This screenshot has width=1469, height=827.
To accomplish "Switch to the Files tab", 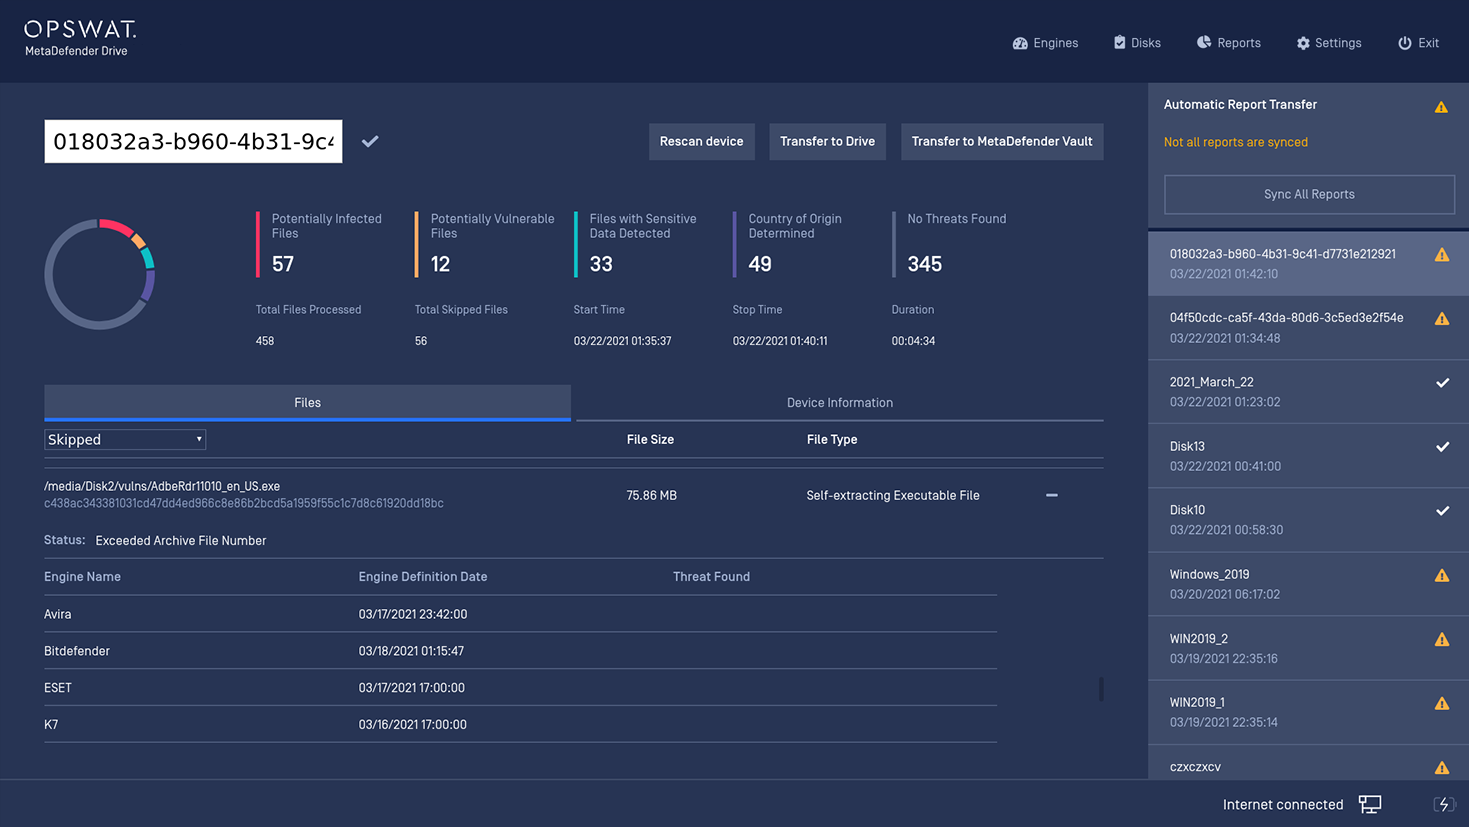I will [307, 403].
